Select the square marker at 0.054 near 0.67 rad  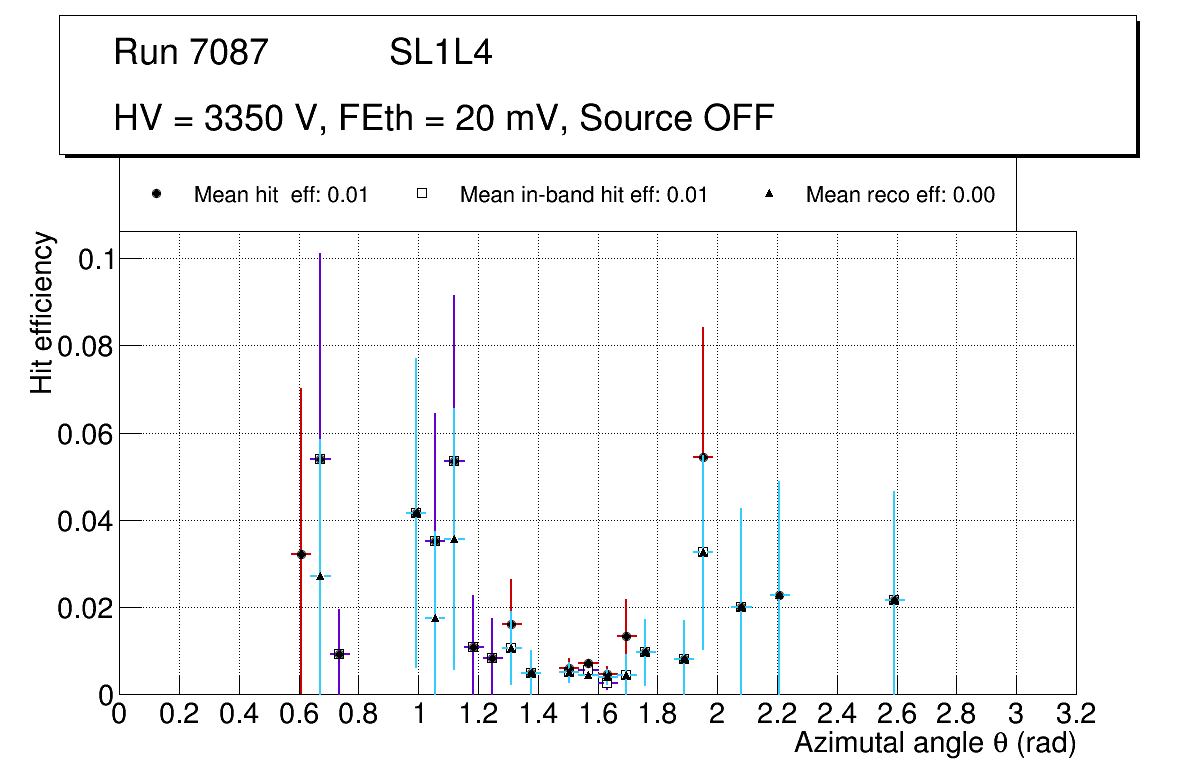coord(320,459)
